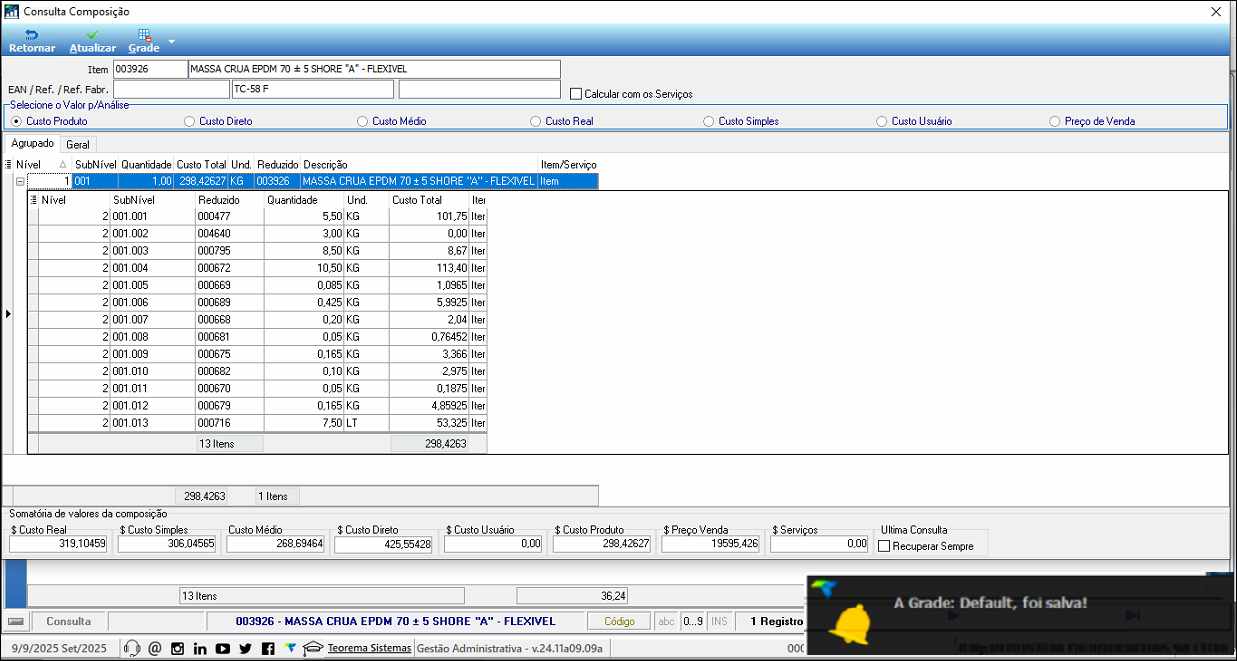Click the graduation cap icon in status bar
Viewport: 1237px width, 661px height.
(x=312, y=648)
